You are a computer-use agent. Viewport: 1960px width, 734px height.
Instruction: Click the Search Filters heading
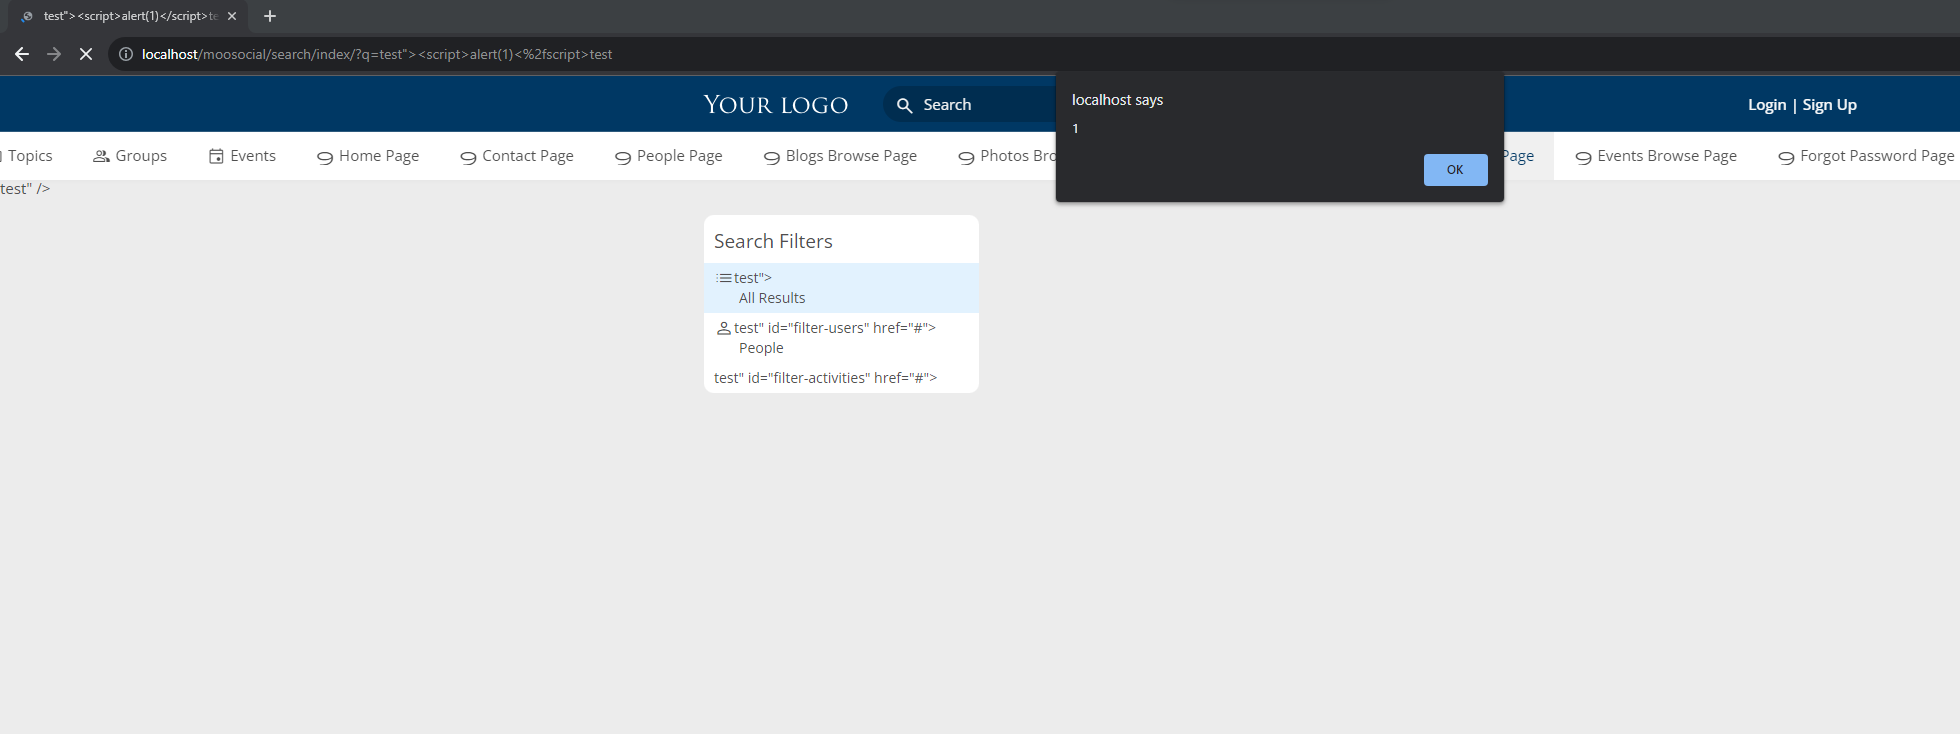pos(773,241)
